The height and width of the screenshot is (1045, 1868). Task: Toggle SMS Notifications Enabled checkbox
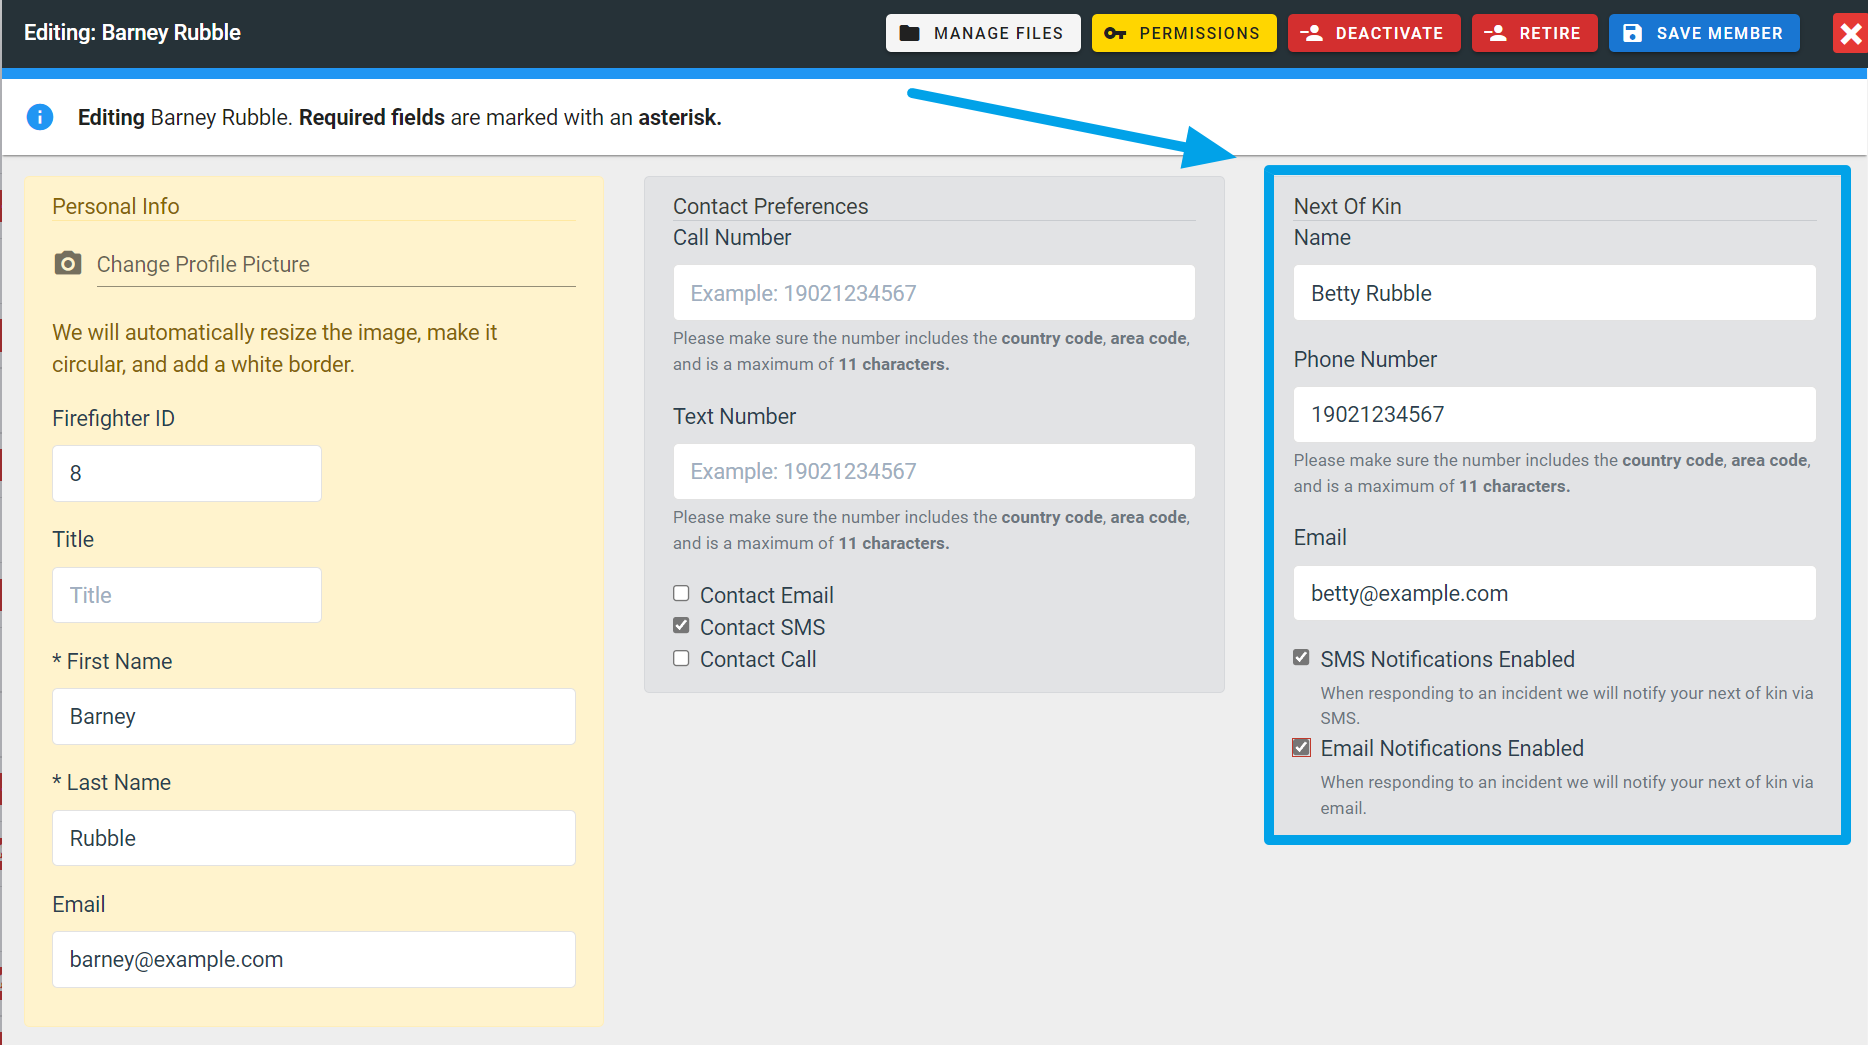pos(1301,658)
